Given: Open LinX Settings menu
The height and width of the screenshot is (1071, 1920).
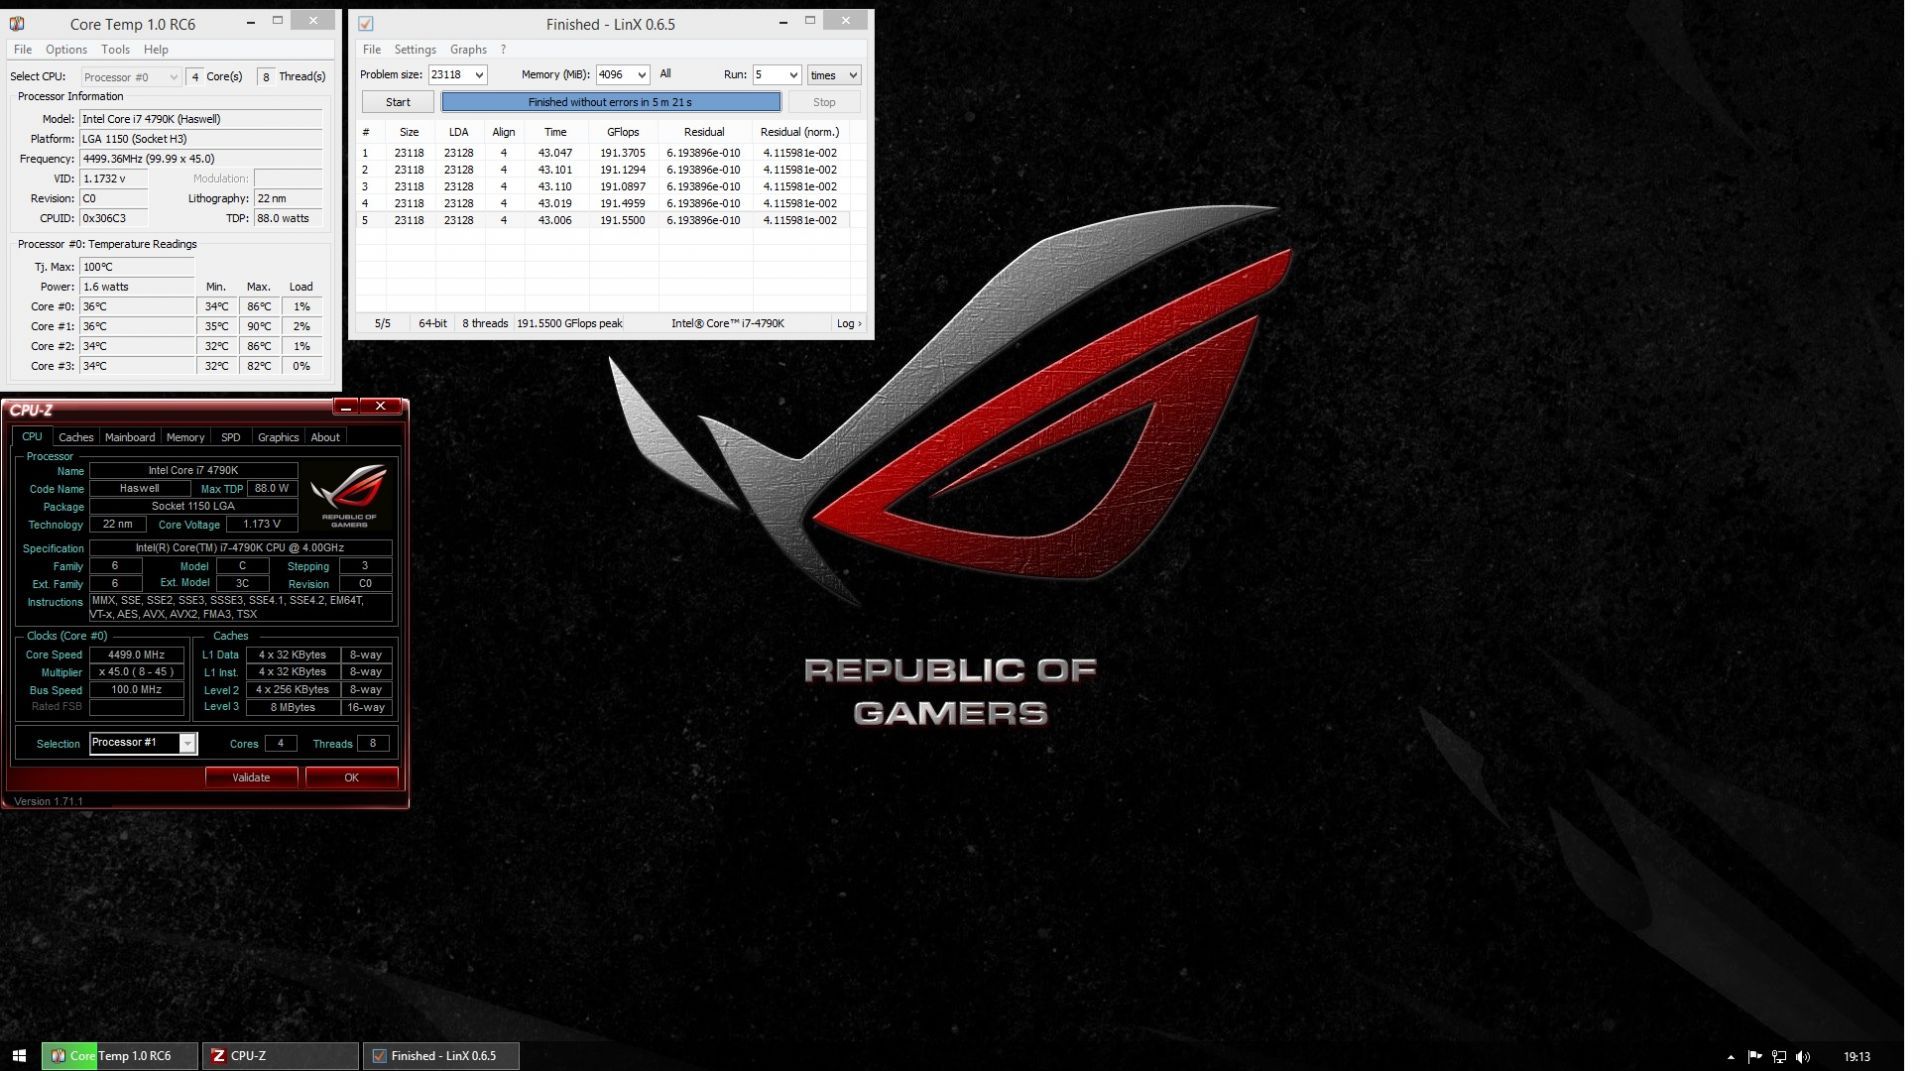Looking at the screenshot, I should (x=415, y=49).
